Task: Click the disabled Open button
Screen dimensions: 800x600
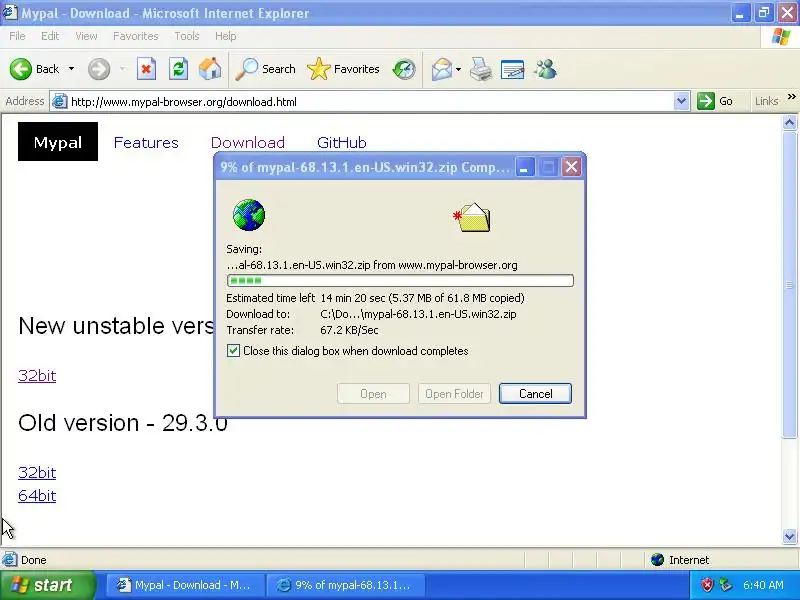Action: 373,393
